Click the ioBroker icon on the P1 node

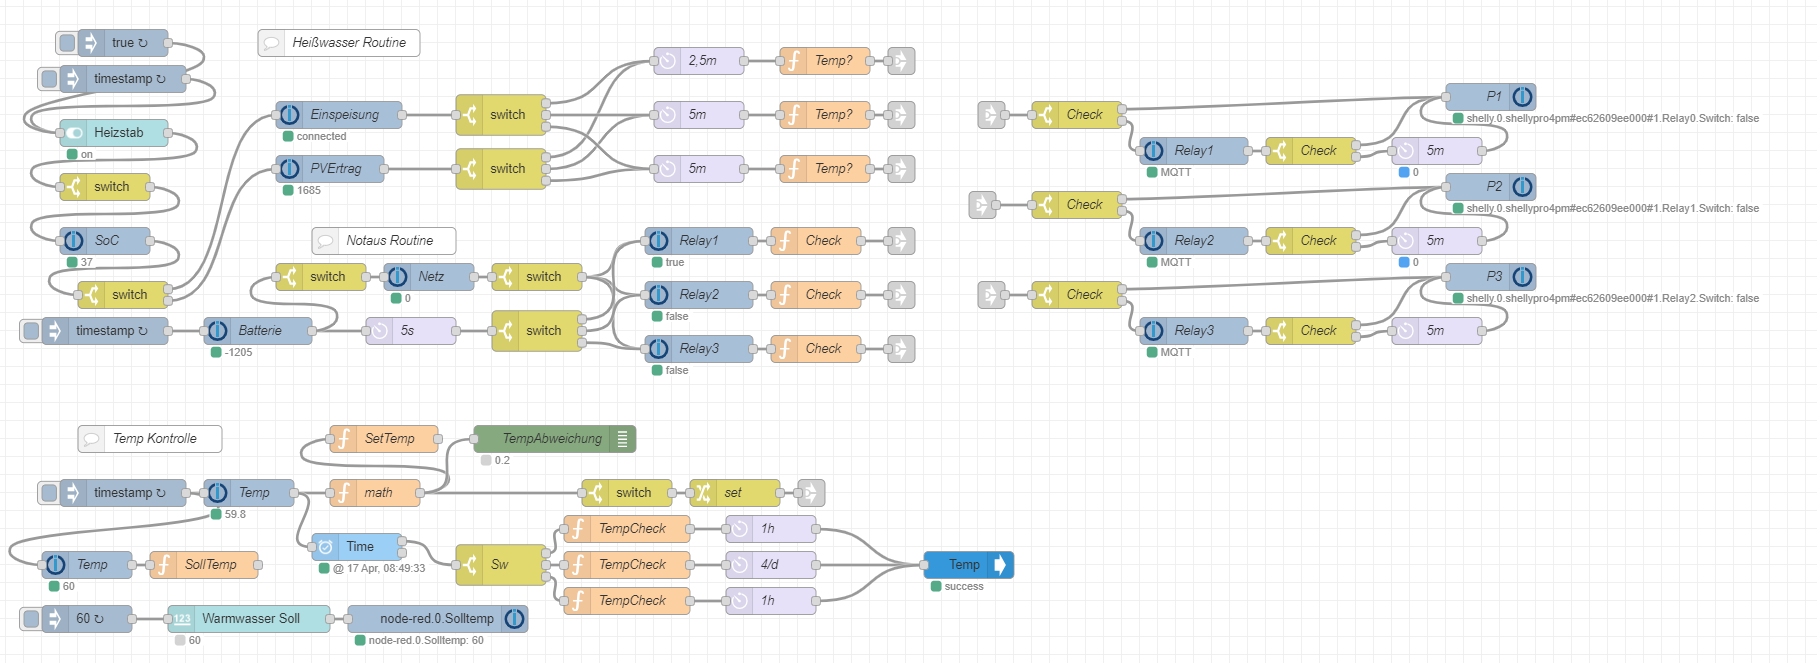[1523, 97]
